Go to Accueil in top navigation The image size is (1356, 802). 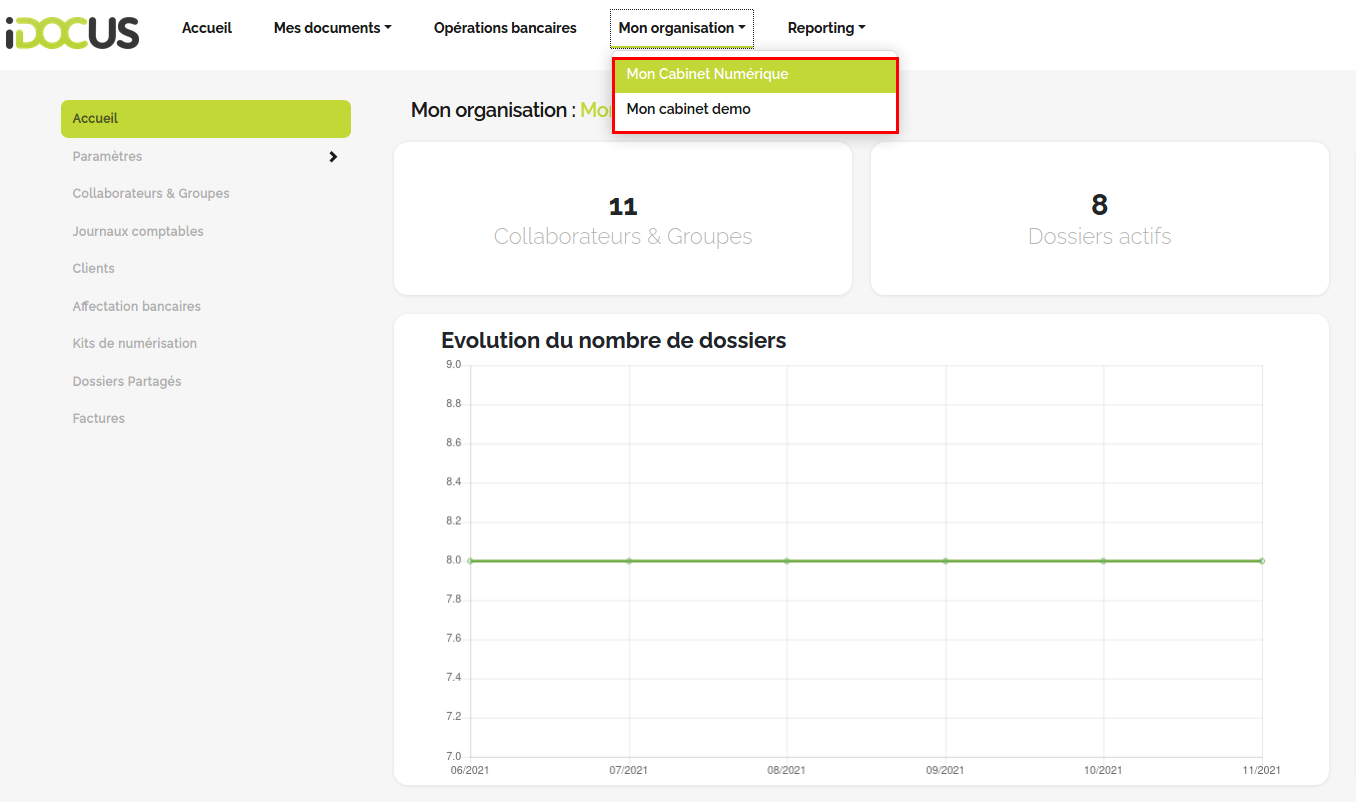coord(207,28)
